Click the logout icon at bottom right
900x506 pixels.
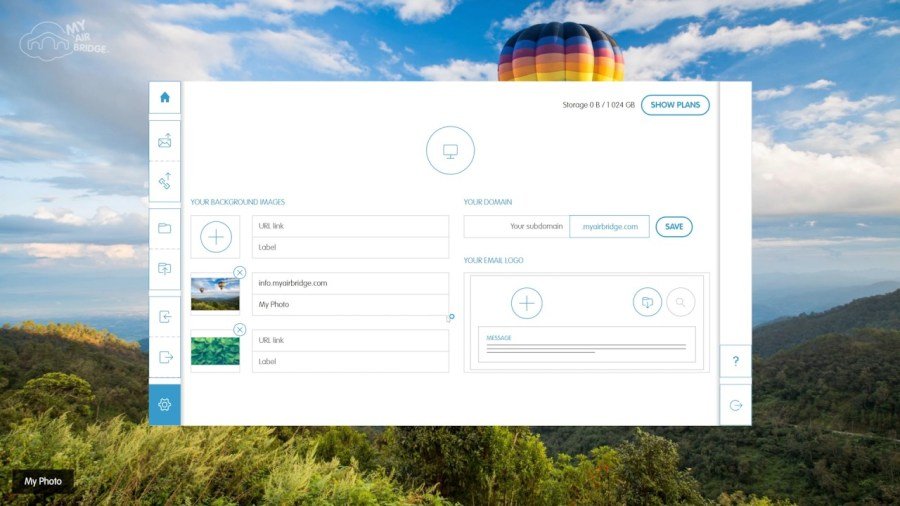click(735, 405)
